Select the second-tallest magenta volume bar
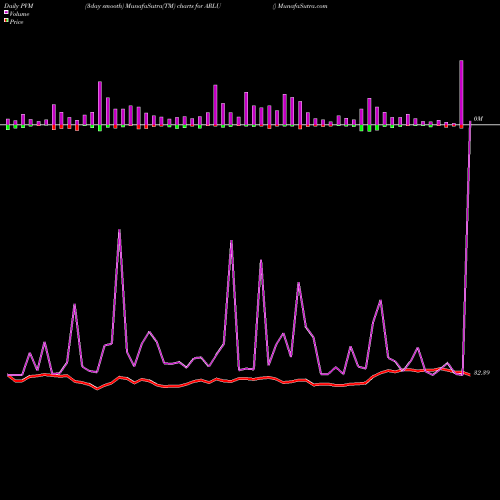 tap(100, 103)
